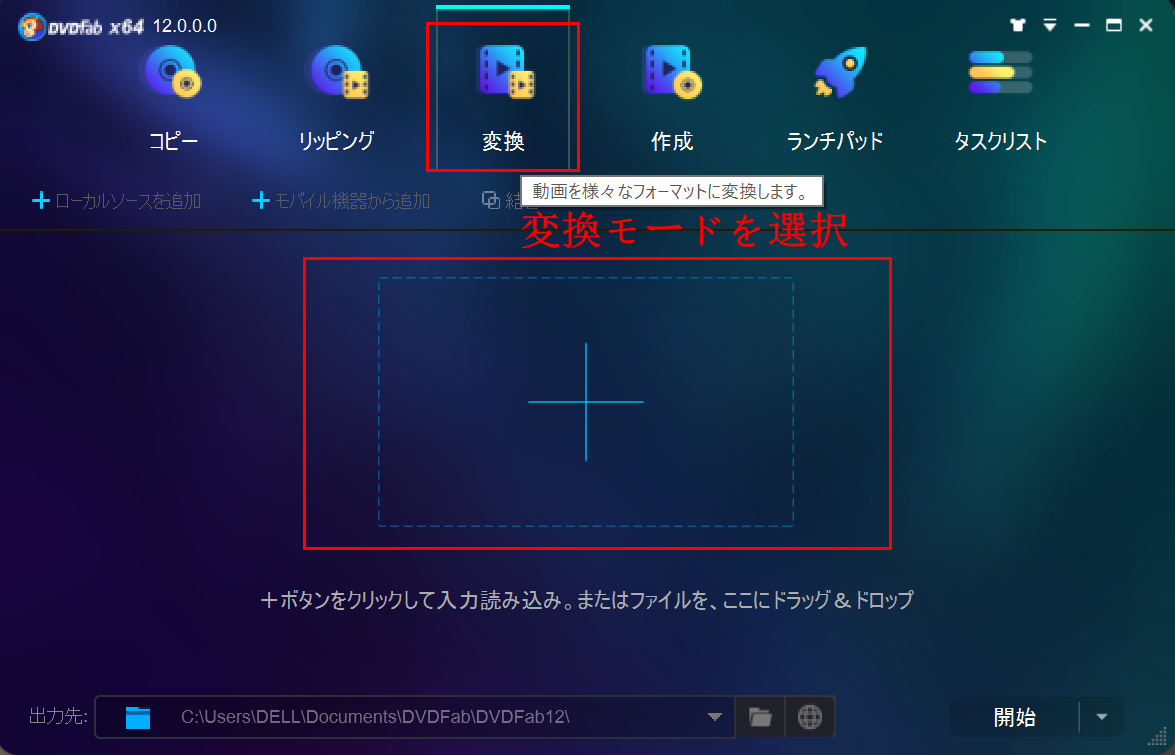Click the T-shirt skin icon in title bar
The image size is (1175, 755).
(1018, 25)
